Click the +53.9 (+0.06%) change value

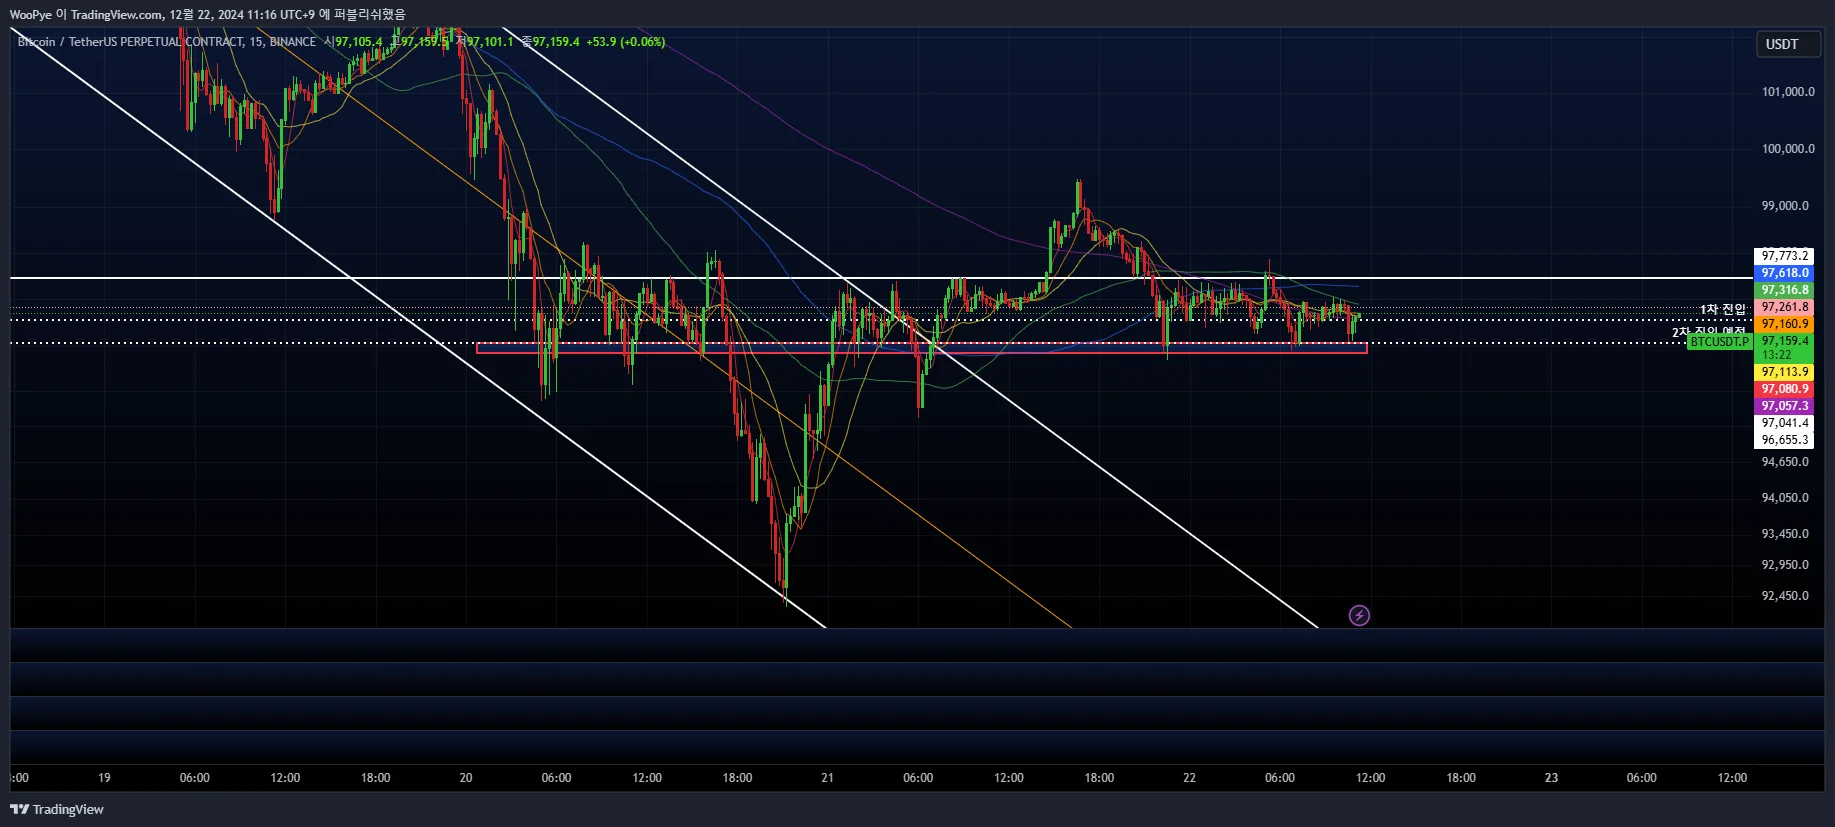(x=625, y=42)
